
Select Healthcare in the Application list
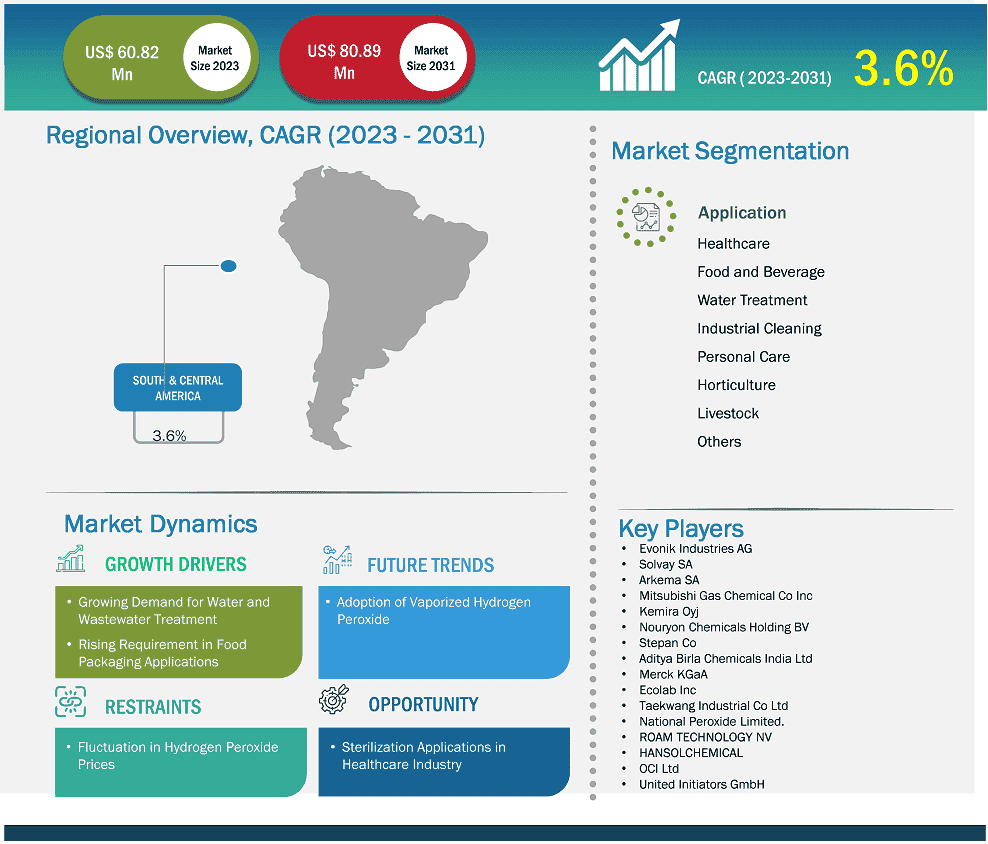(733, 244)
